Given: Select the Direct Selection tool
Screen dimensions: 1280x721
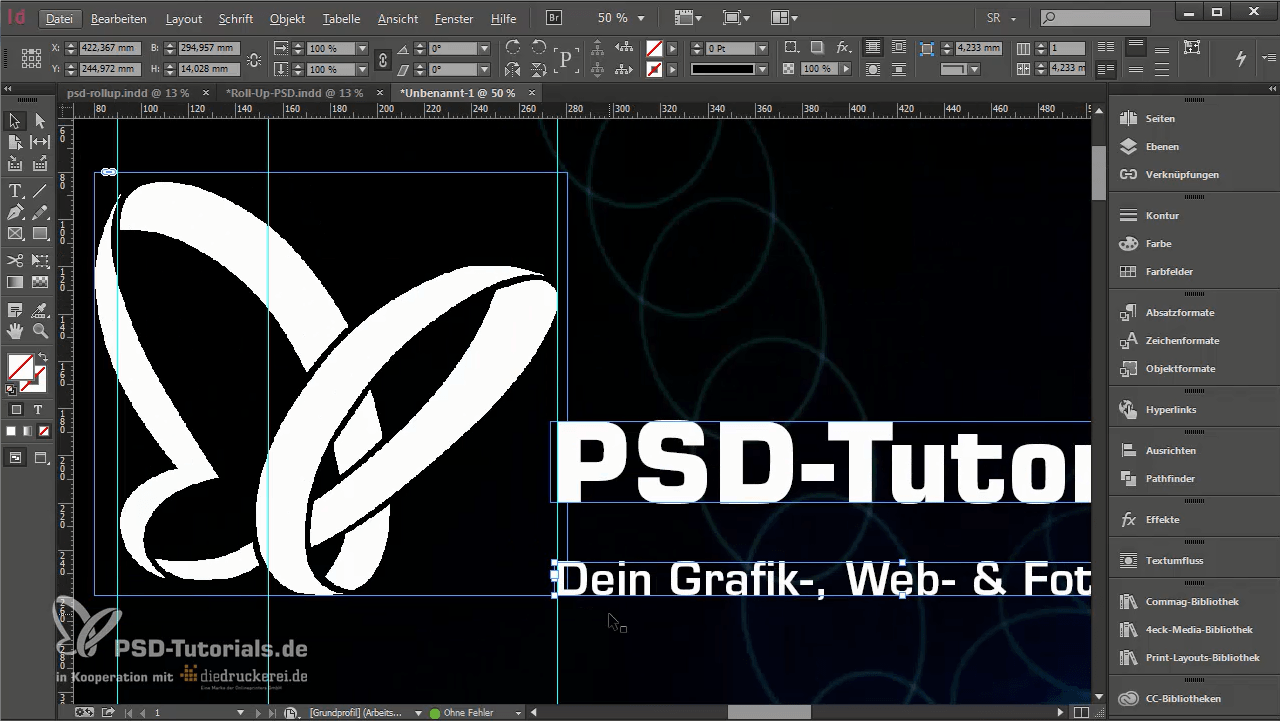Looking at the screenshot, I should click(x=40, y=121).
